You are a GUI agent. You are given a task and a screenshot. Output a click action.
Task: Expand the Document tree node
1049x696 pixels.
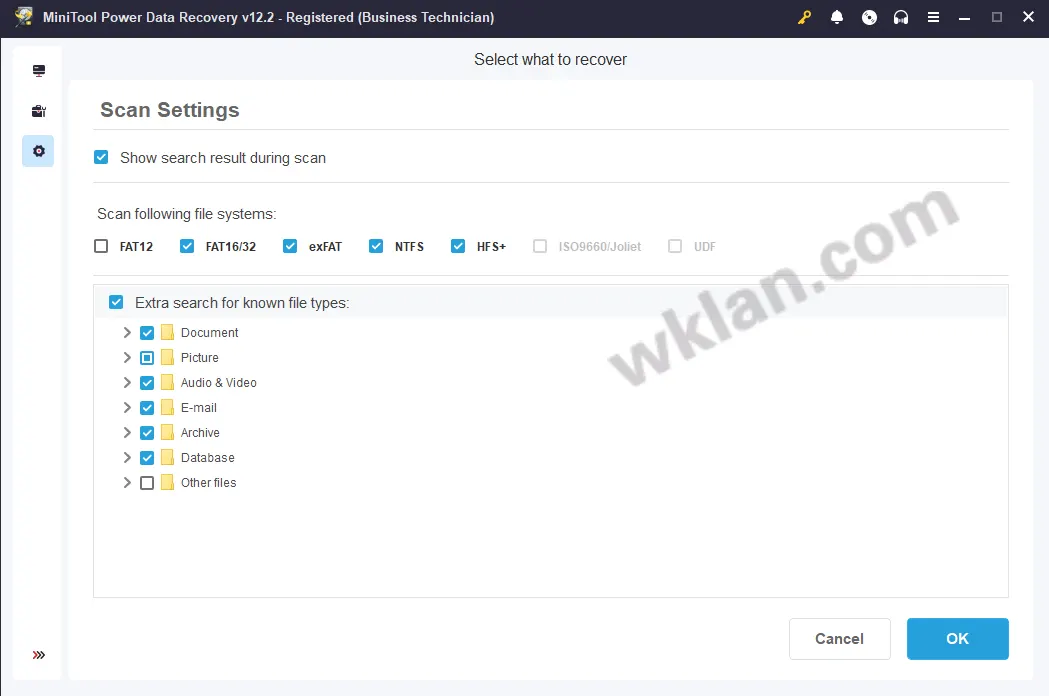tap(127, 333)
